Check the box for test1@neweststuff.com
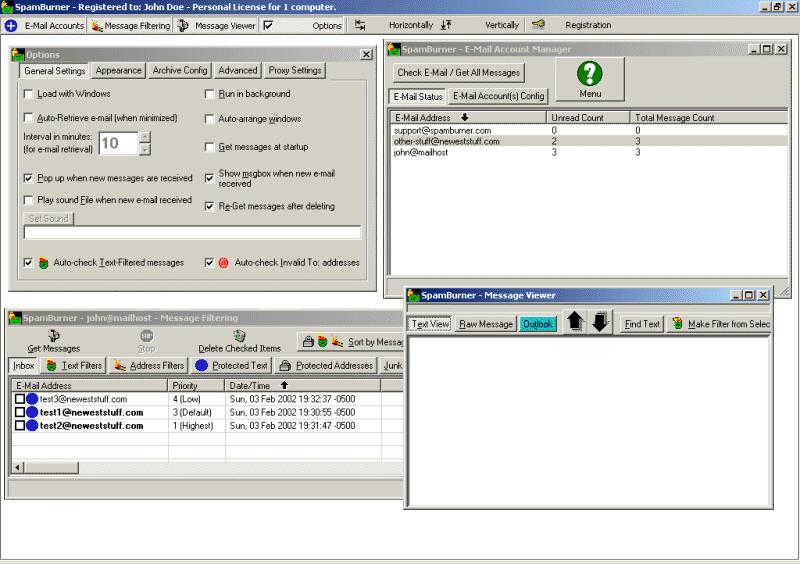 (x=20, y=412)
